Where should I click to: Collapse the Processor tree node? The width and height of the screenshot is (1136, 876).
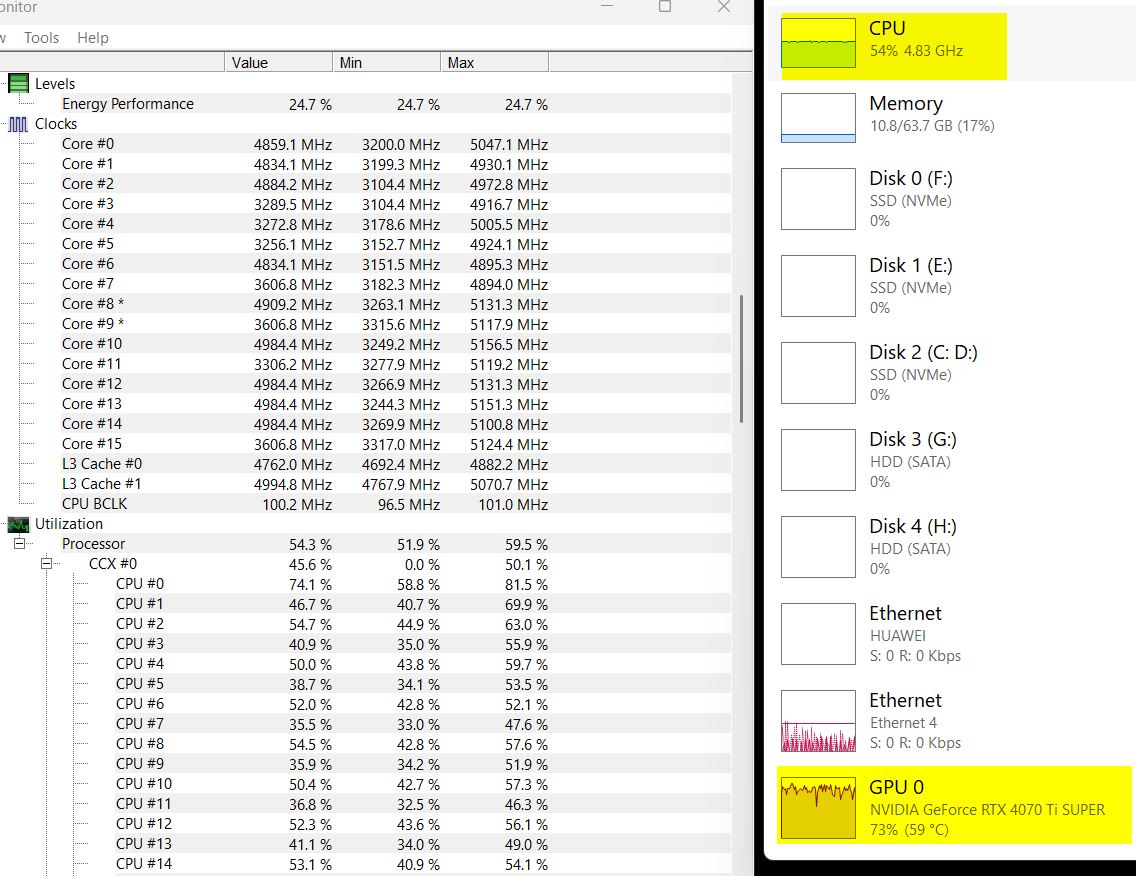click(19, 544)
